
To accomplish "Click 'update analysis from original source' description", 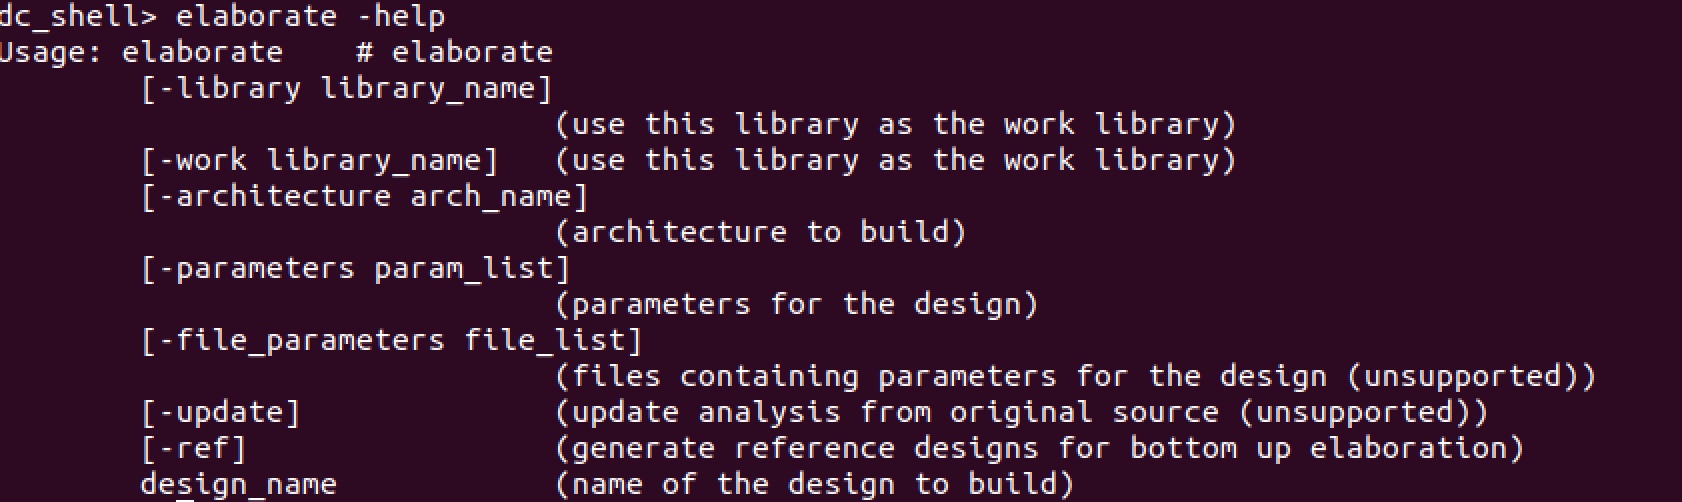I will 1021,413.
